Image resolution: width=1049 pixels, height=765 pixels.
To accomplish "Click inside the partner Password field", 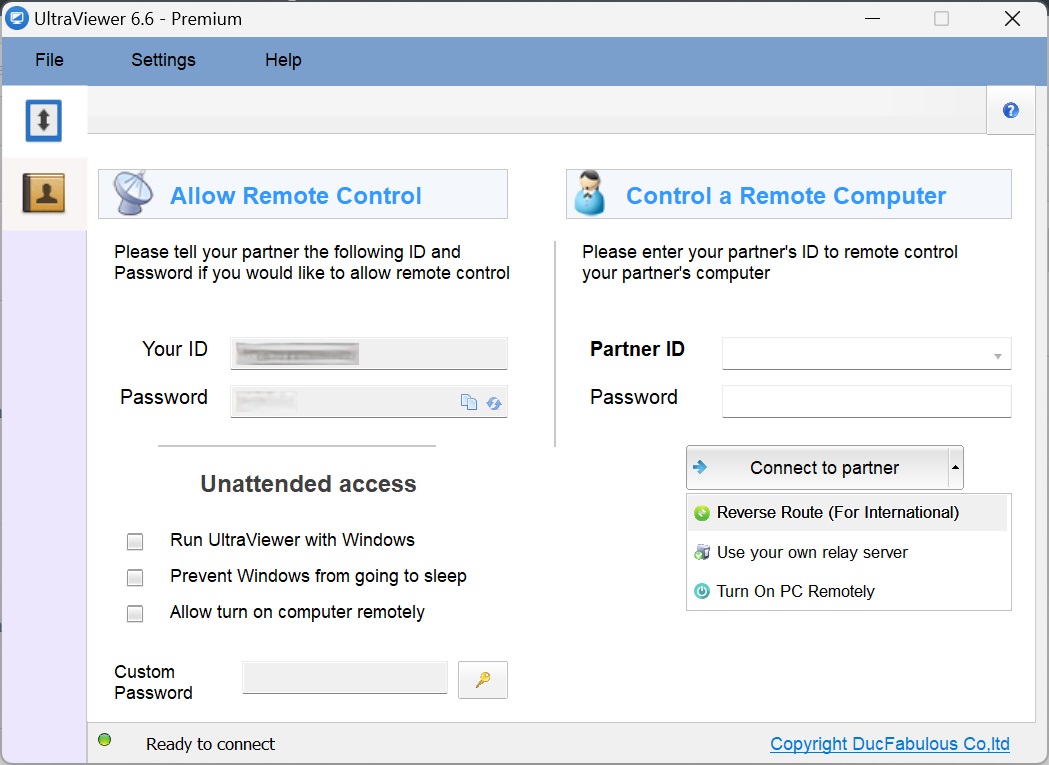I will tap(865, 401).
